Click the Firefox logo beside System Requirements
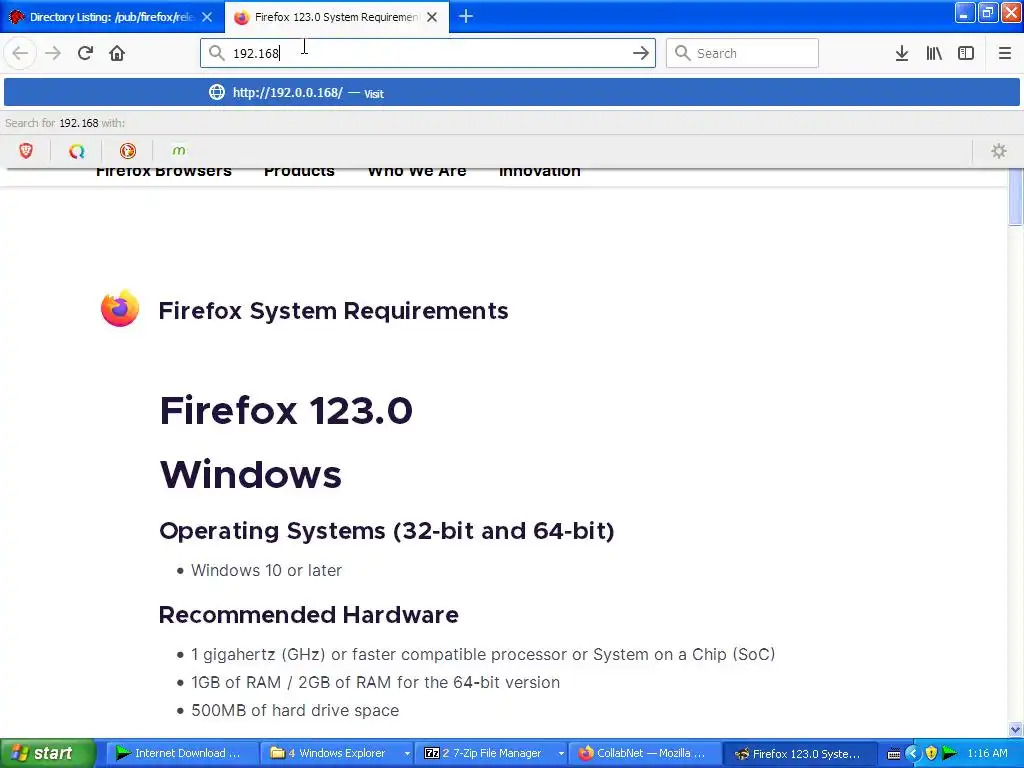Screen dimensions: 1024x768 (120, 308)
